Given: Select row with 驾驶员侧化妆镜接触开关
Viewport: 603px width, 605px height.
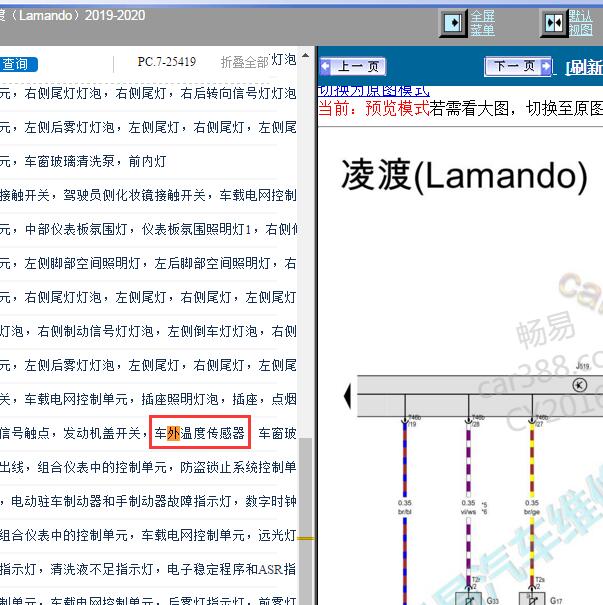Looking at the screenshot, I should 148,195.
